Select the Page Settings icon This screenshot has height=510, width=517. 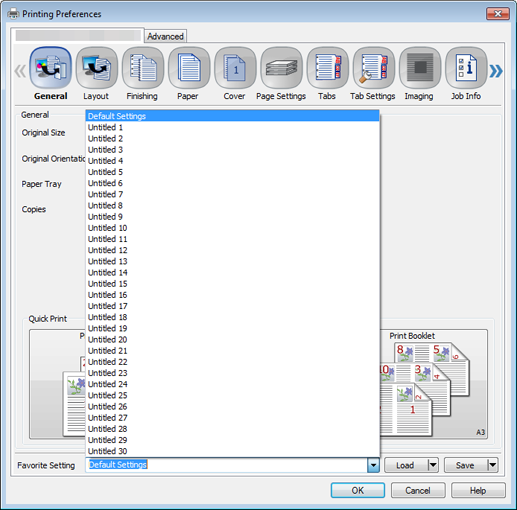click(281, 68)
